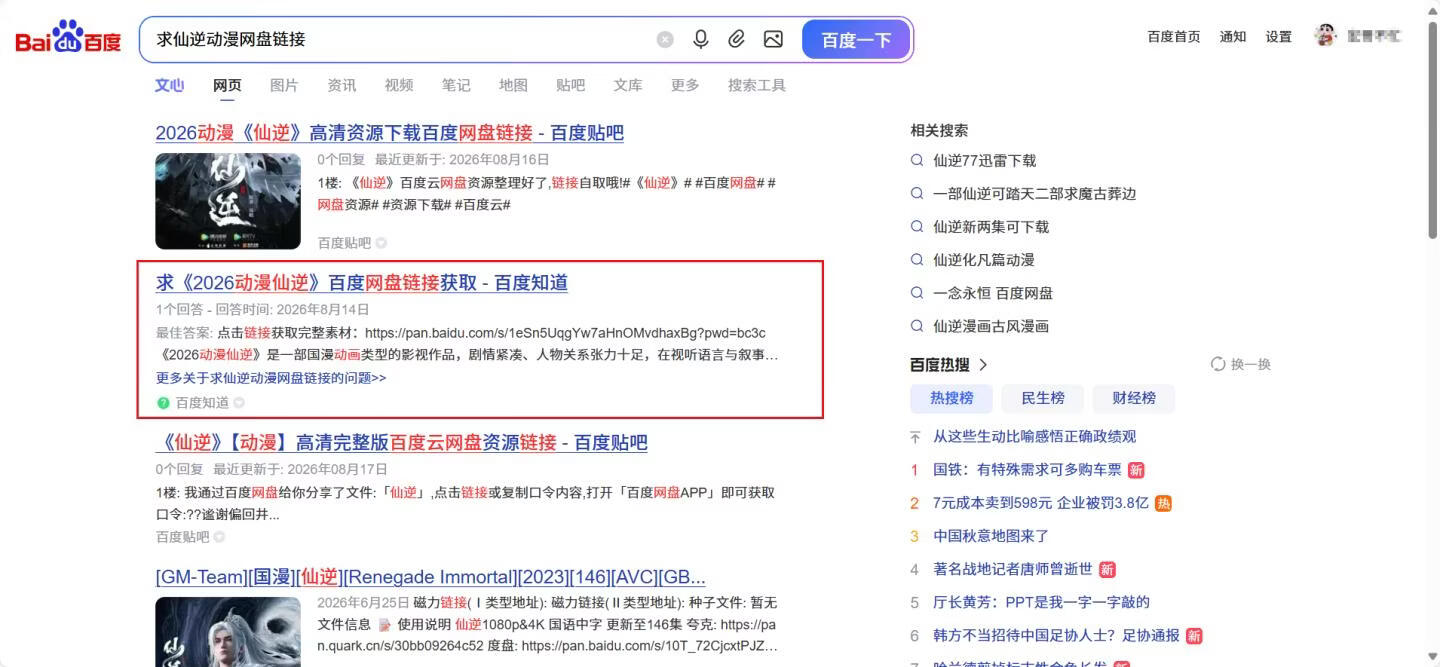Attach a file with paperclip icon
This screenshot has width=1440, height=667.
coord(737,39)
